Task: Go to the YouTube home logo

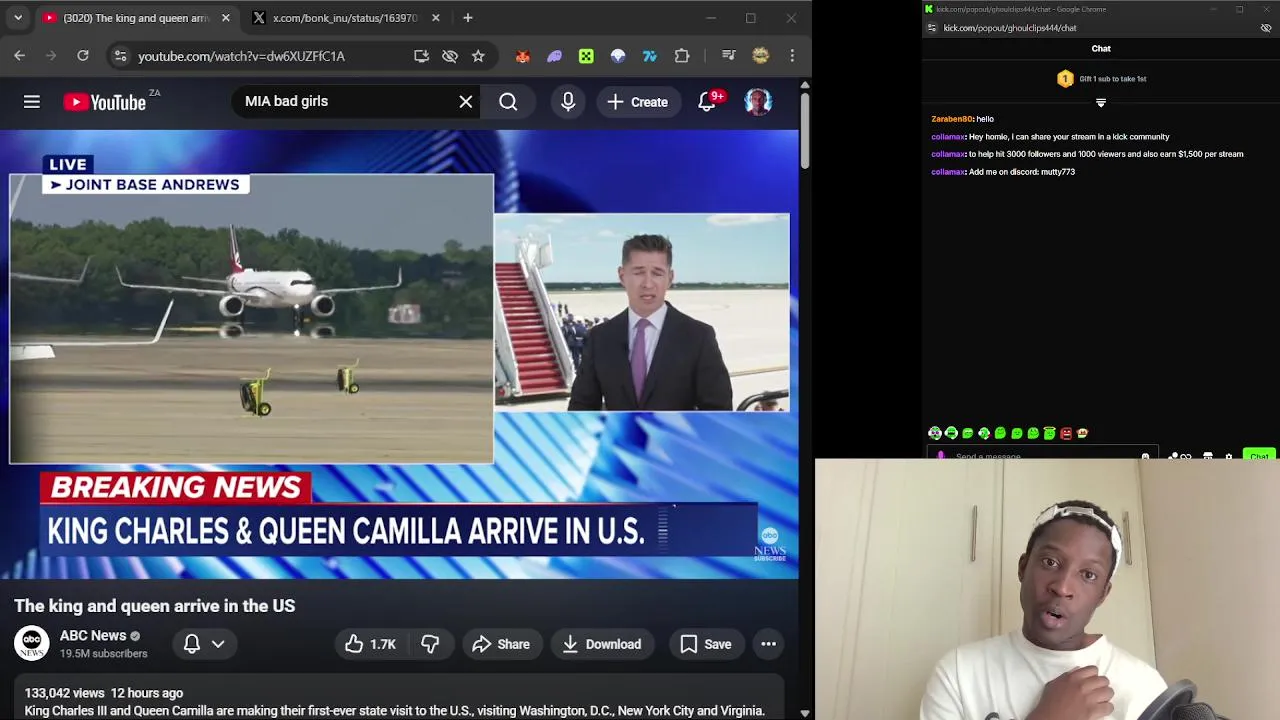Action: 105,102
